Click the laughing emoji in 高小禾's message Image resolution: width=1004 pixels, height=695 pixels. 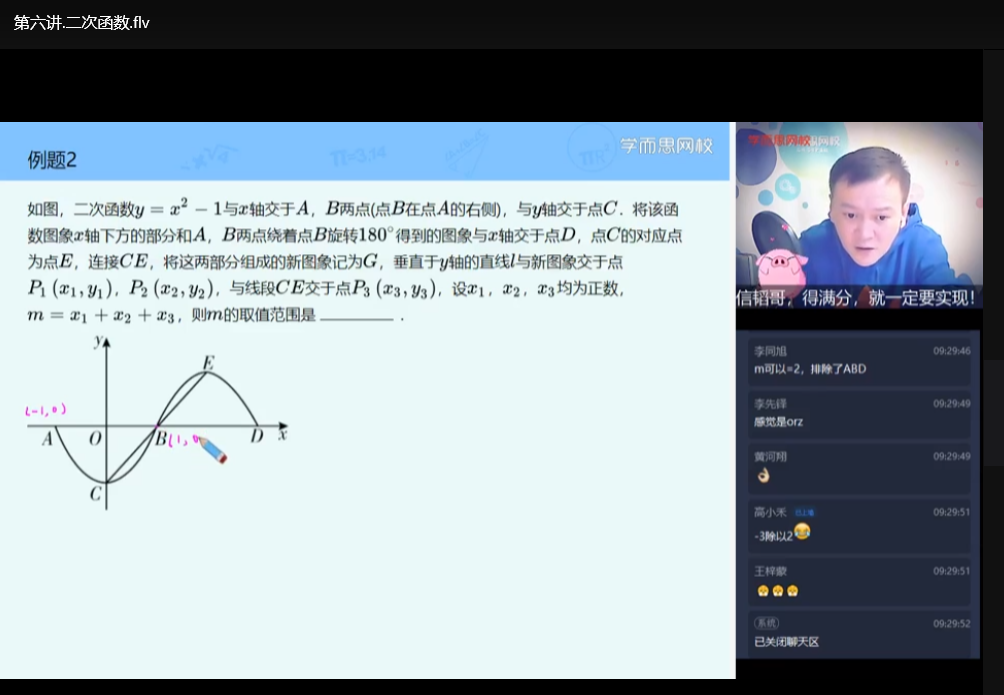pyautogui.click(x=802, y=532)
